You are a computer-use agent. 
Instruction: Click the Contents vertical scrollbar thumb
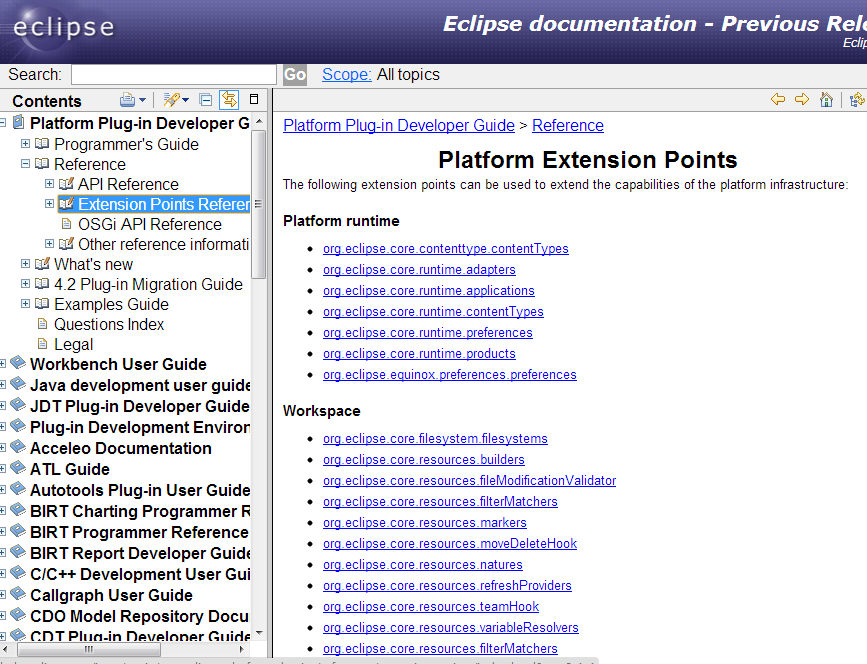258,204
